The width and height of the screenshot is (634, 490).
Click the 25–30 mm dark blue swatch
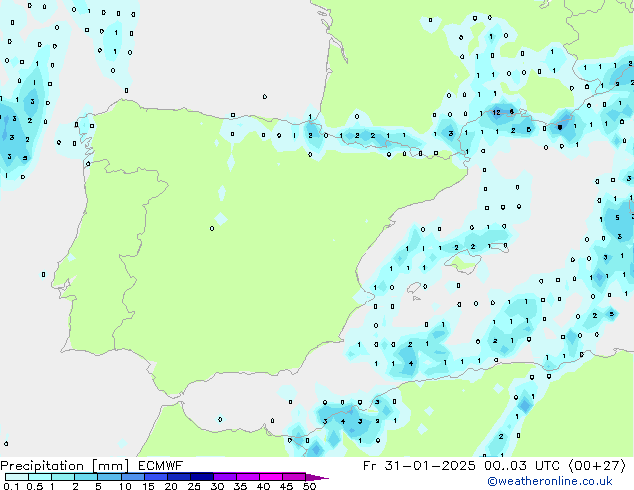(x=201, y=477)
